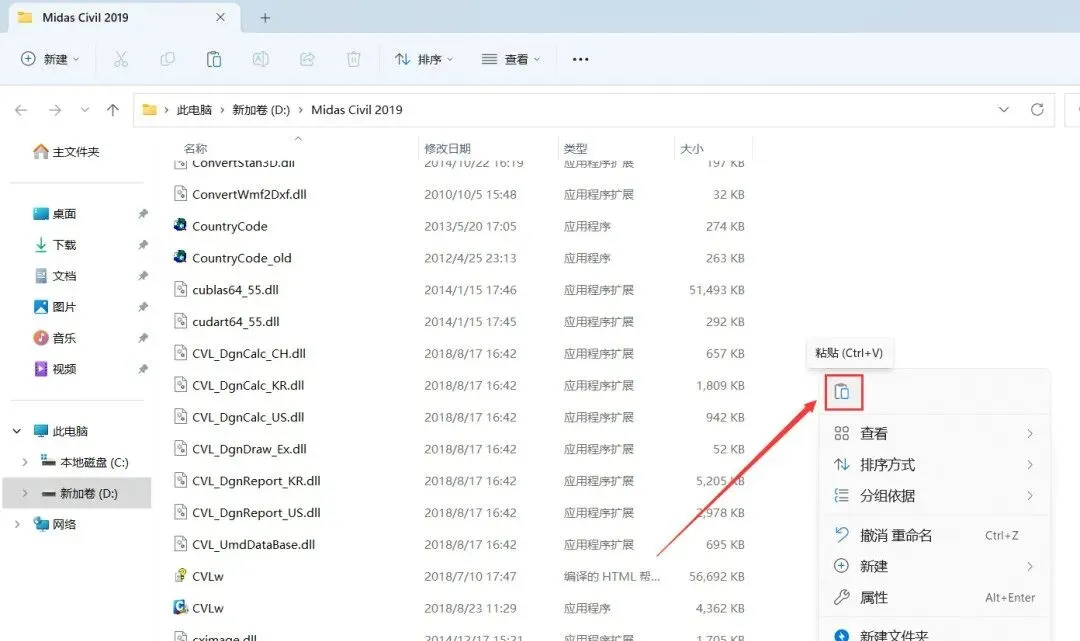Expand the 本地磁盘 (C:) tree node
Screen dimensions: 1080x641
tap(25, 462)
